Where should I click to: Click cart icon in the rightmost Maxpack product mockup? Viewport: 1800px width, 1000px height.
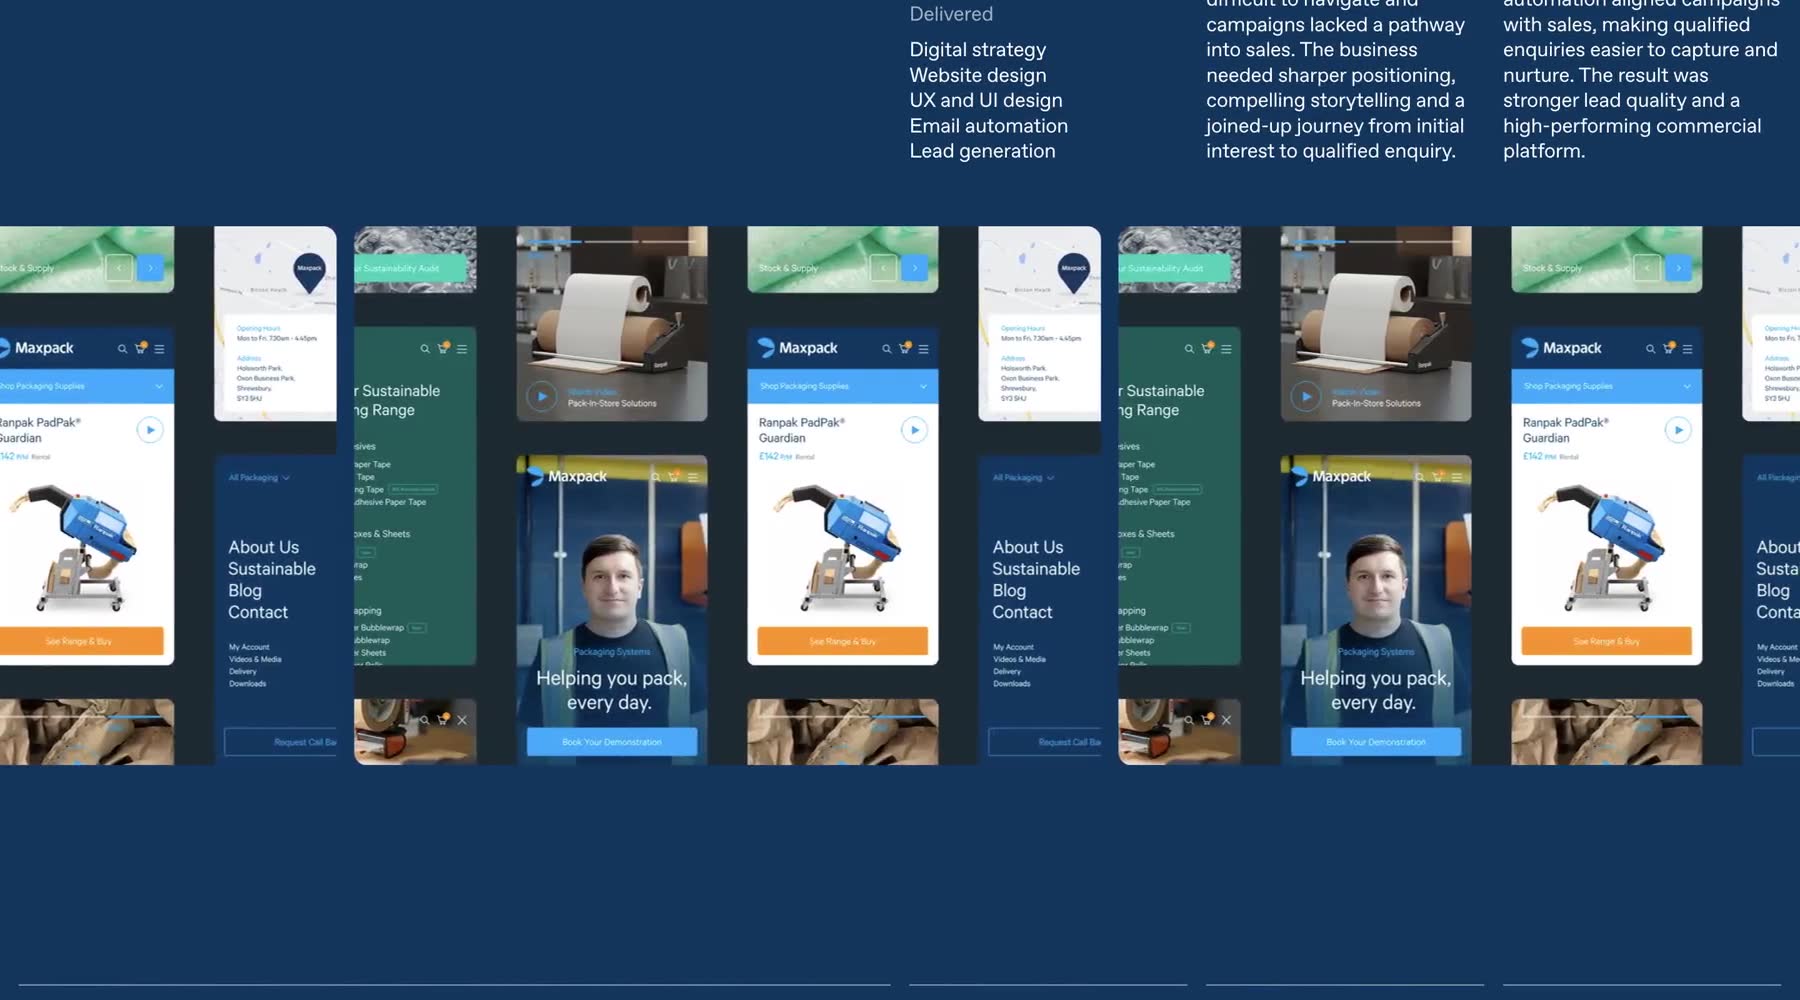pos(1669,348)
